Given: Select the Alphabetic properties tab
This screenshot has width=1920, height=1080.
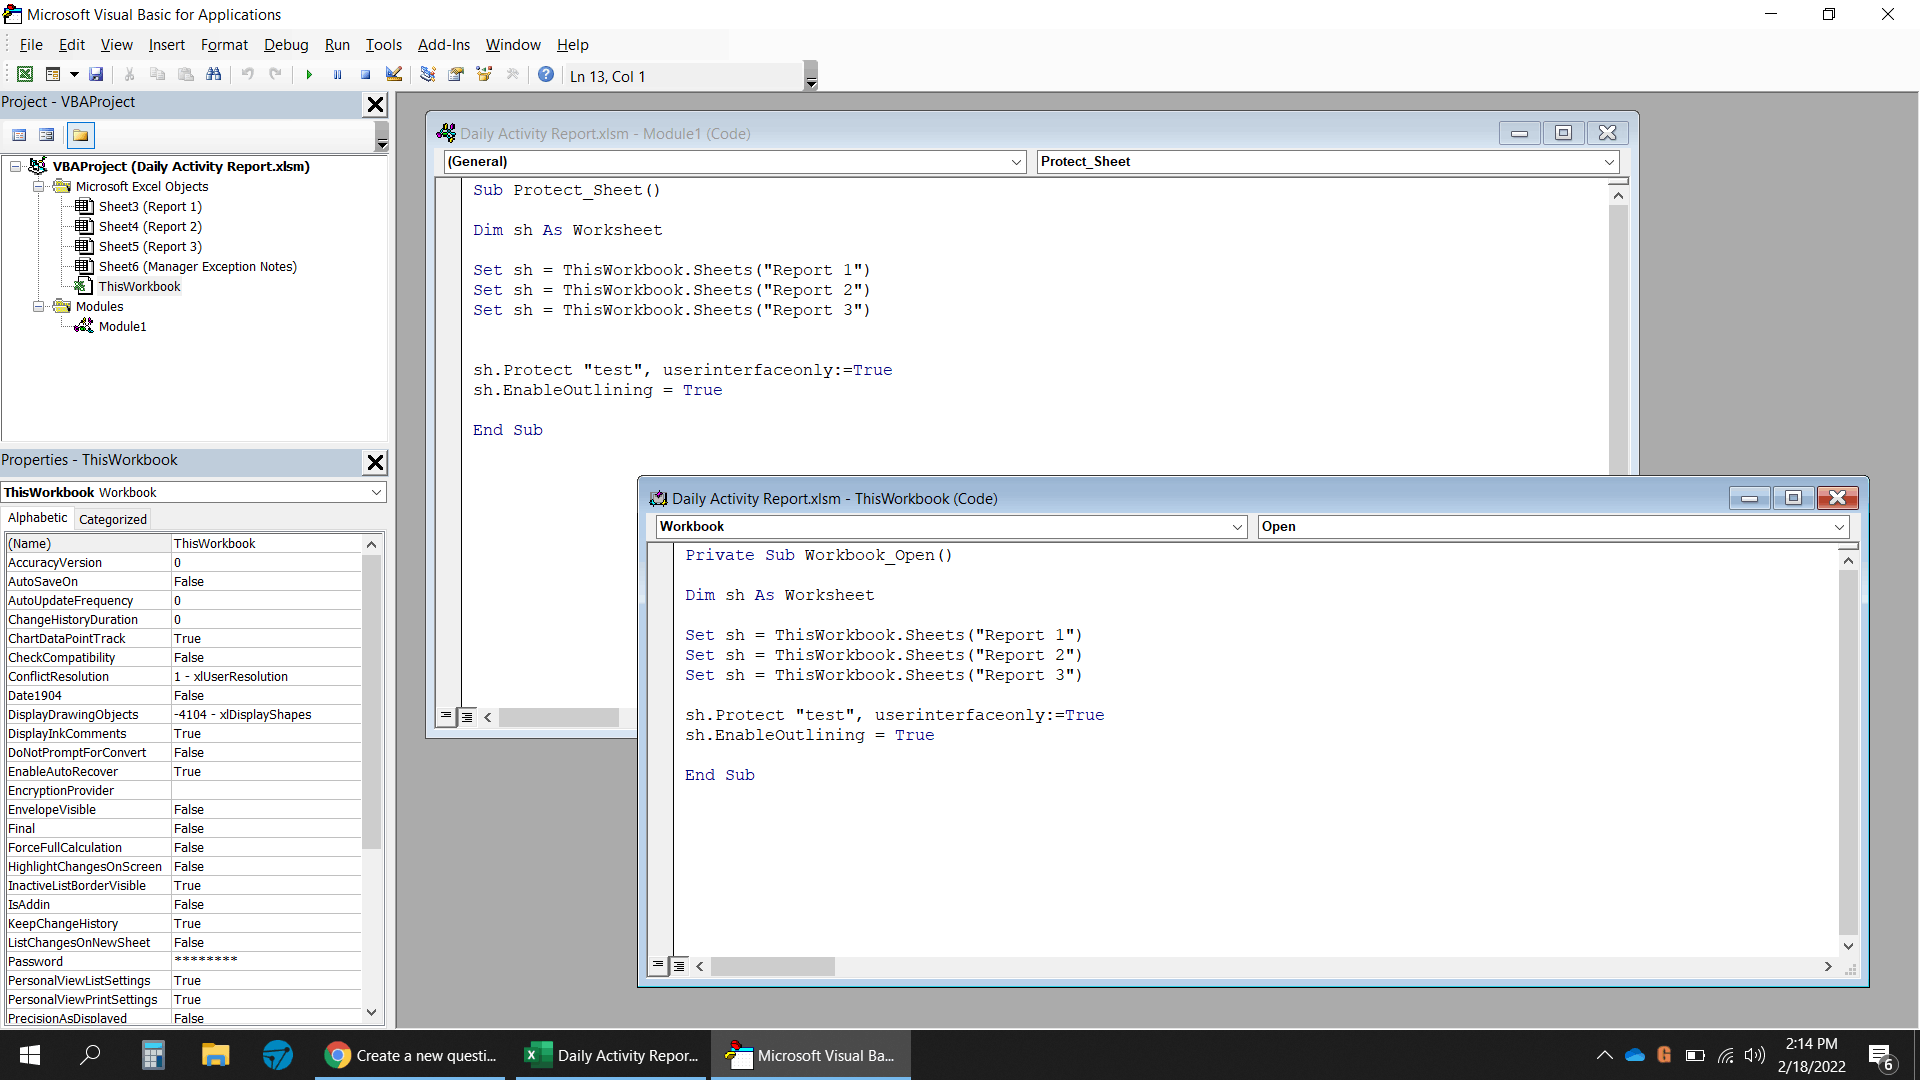Looking at the screenshot, I should point(38,518).
